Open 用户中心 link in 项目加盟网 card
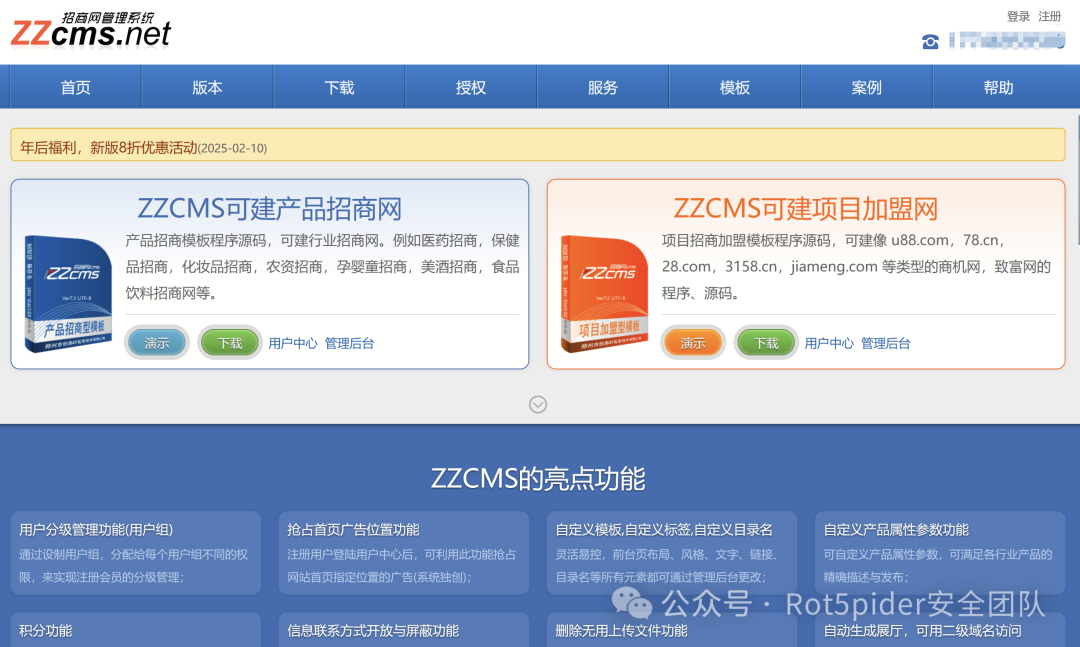Screen dimensions: 1080x647 (829, 343)
